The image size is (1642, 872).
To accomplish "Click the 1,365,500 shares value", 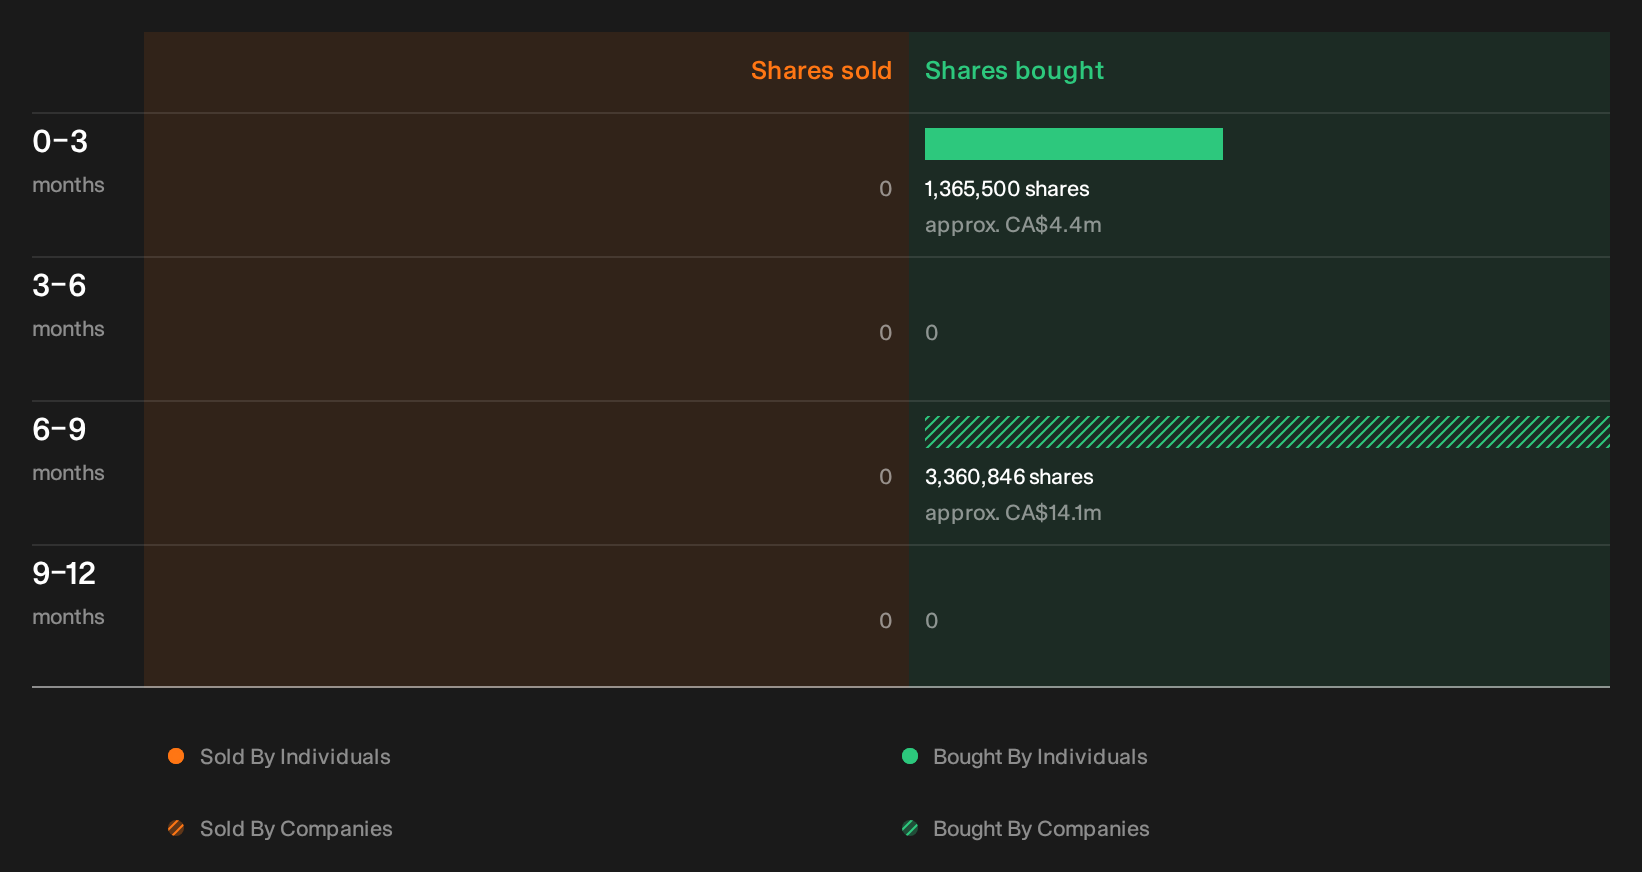I will point(1007,189).
